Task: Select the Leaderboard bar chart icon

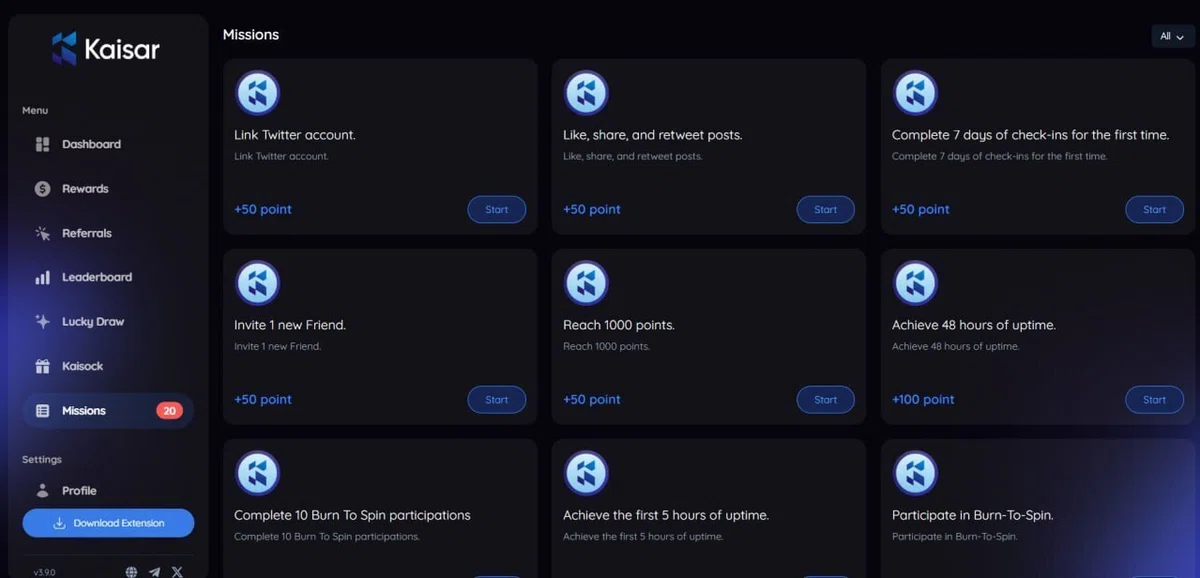Action: [x=42, y=278]
